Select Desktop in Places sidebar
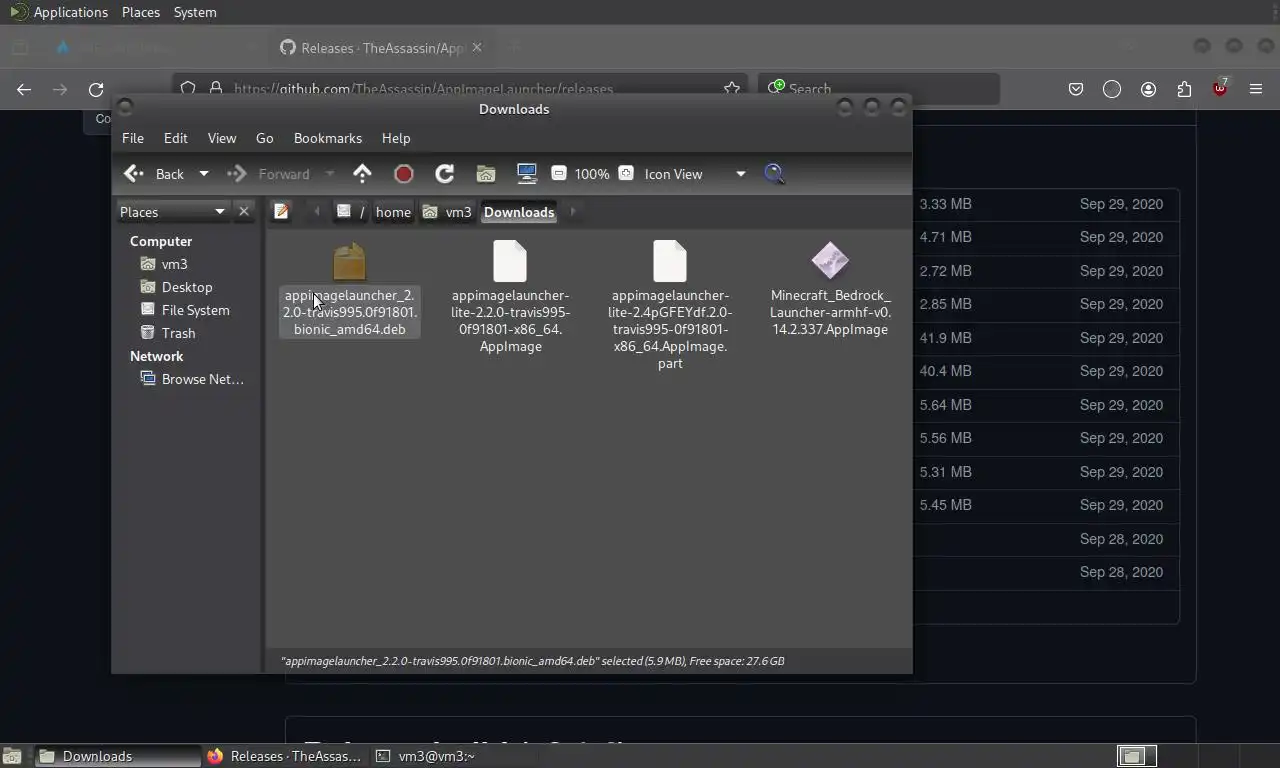 pyautogui.click(x=187, y=287)
